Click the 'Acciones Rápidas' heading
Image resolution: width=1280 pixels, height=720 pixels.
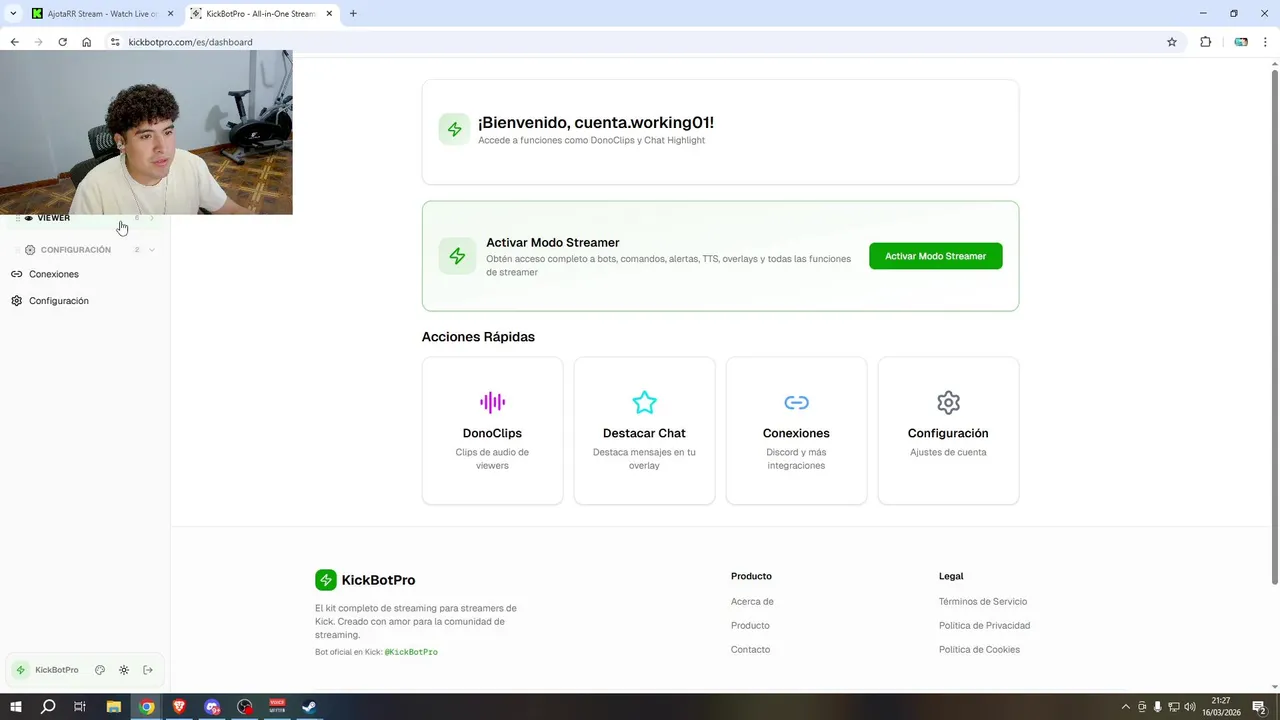tap(478, 337)
